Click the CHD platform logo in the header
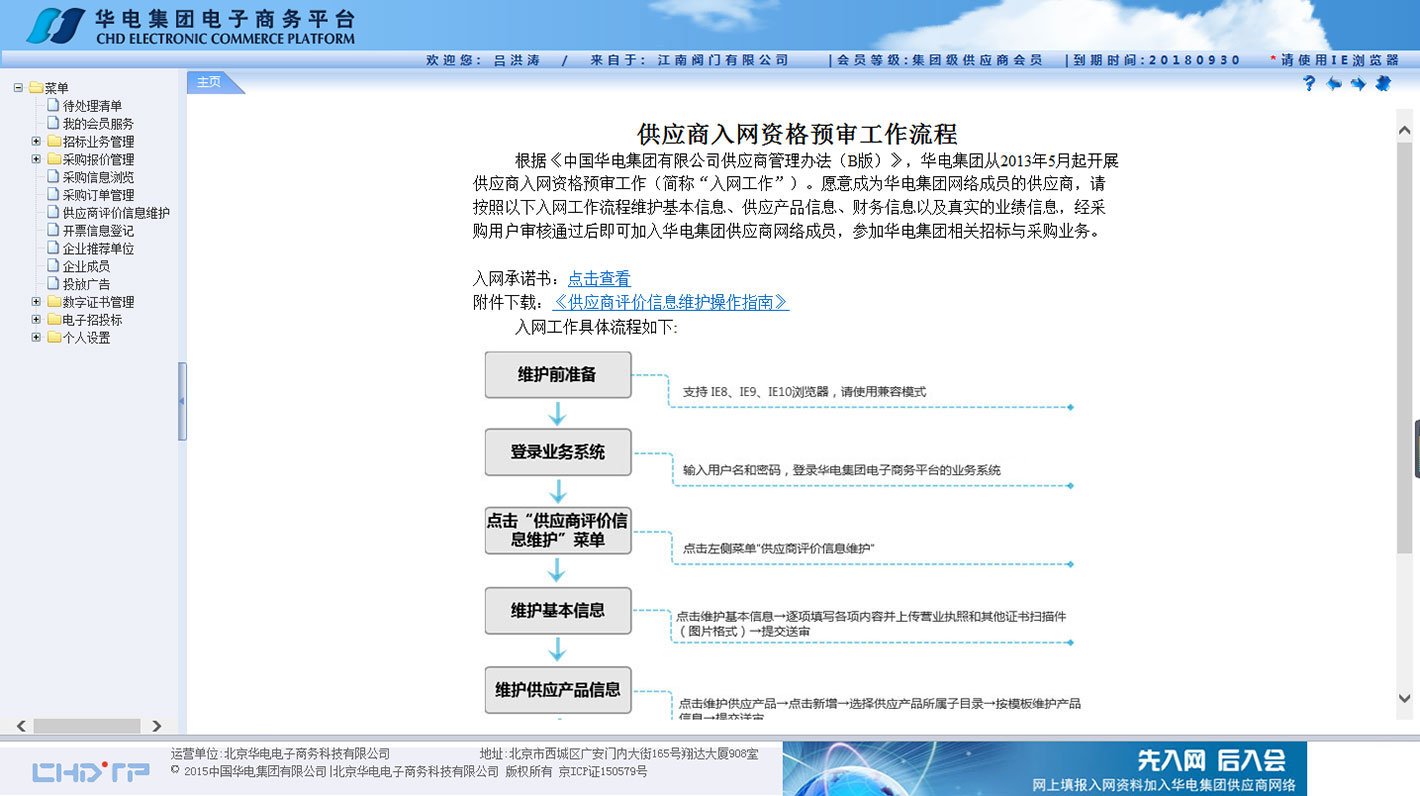This screenshot has width=1420, height=796. point(190,26)
